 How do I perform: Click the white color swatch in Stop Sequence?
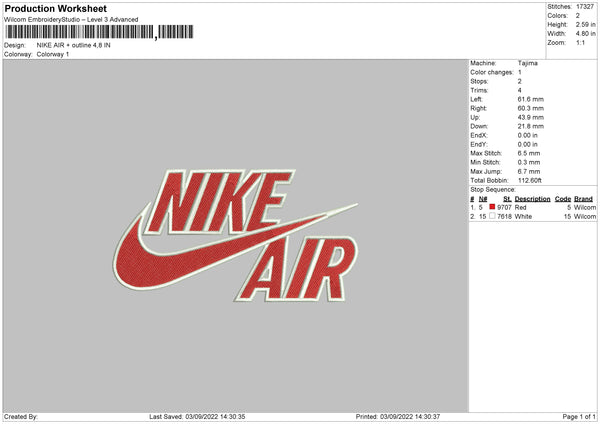[492, 216]
